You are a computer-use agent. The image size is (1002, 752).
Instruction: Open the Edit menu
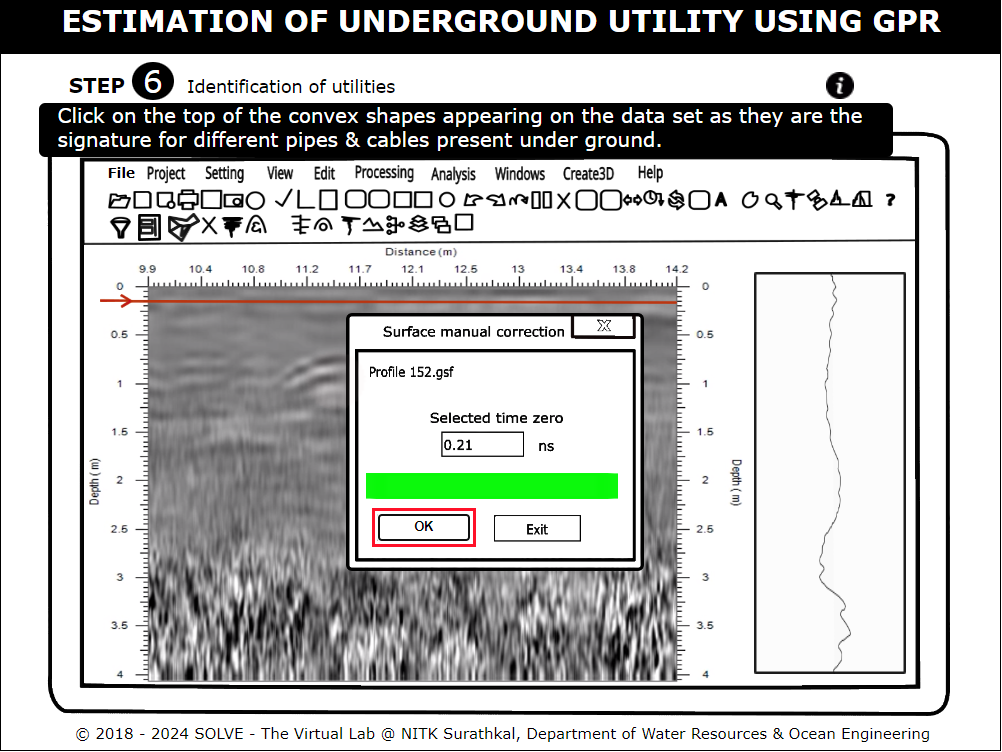pyautogui.click(x=324, y=174)
